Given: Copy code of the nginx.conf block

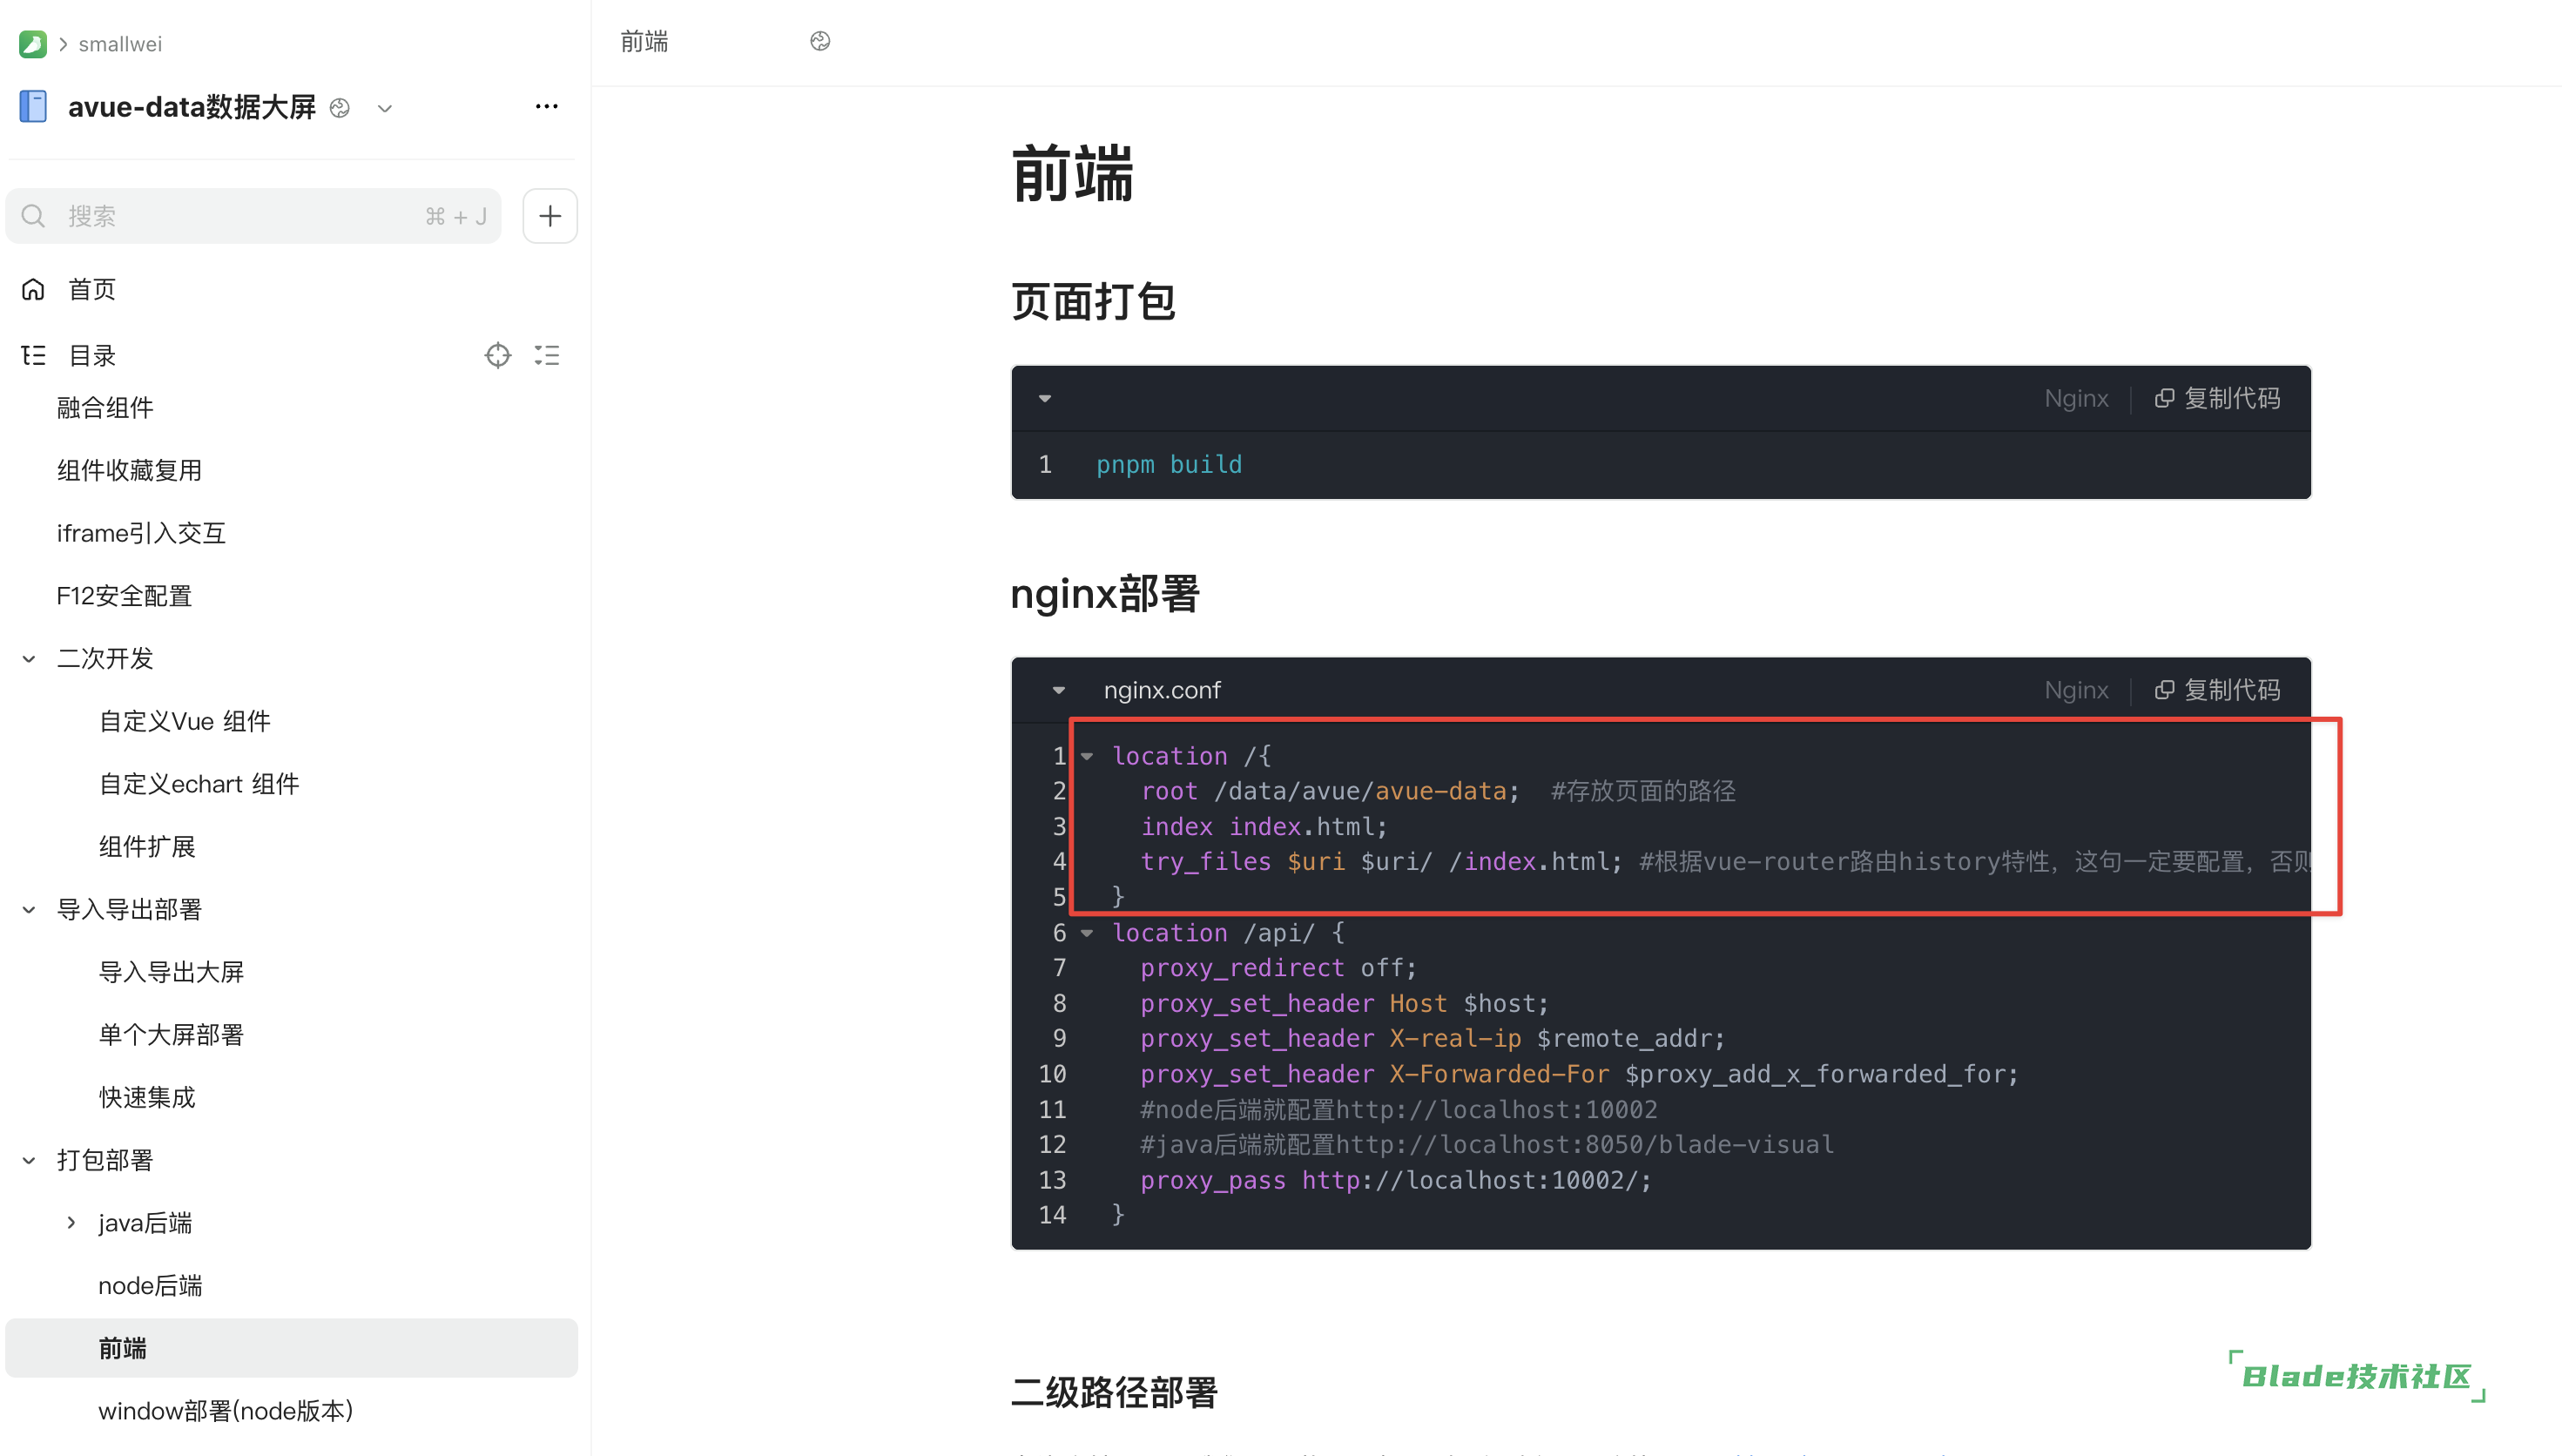Looking at the screenshot, I should pos(2217,690).
